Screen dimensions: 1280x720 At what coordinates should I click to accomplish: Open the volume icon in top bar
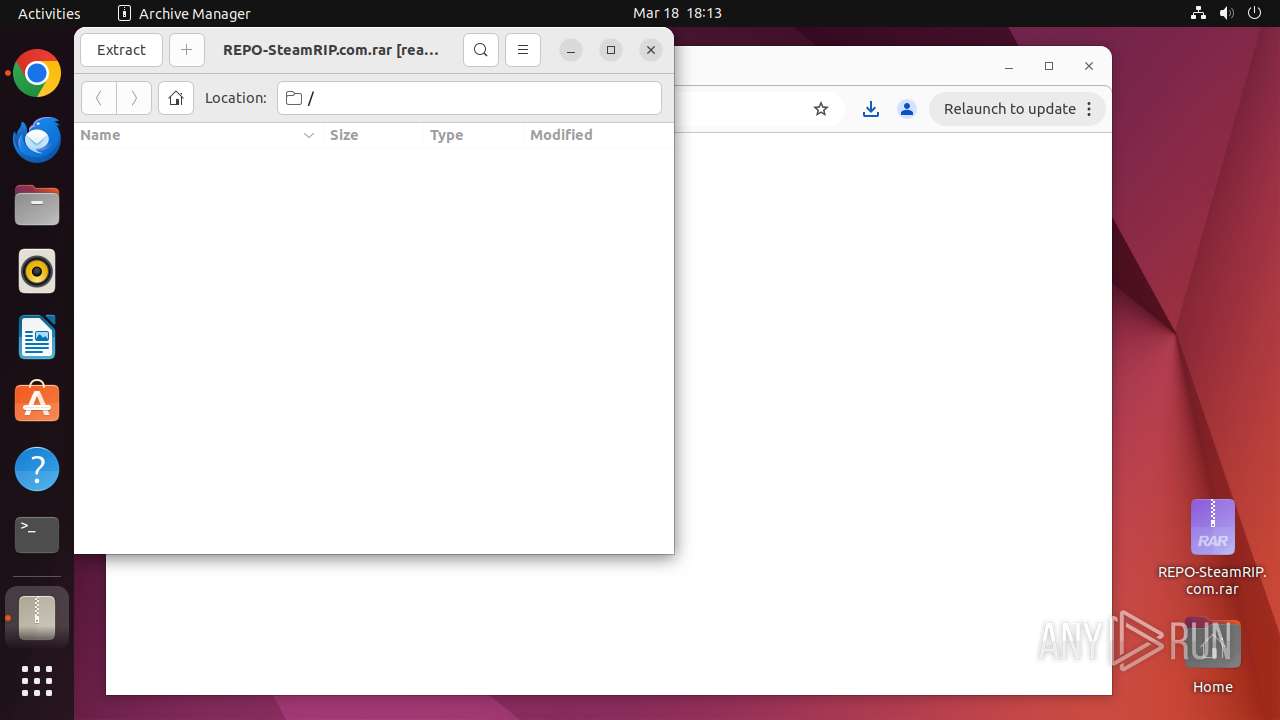pyautogui.click(x=1225, y=13)
